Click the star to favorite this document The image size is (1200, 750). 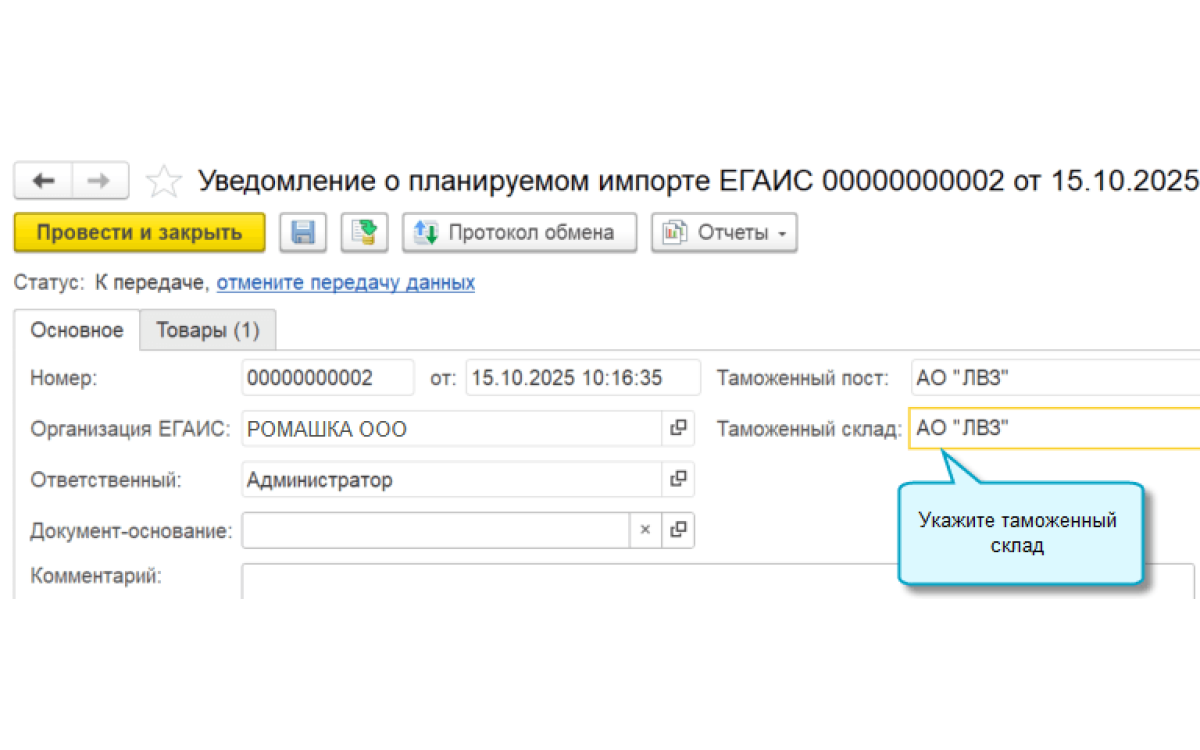pos(163,180)
